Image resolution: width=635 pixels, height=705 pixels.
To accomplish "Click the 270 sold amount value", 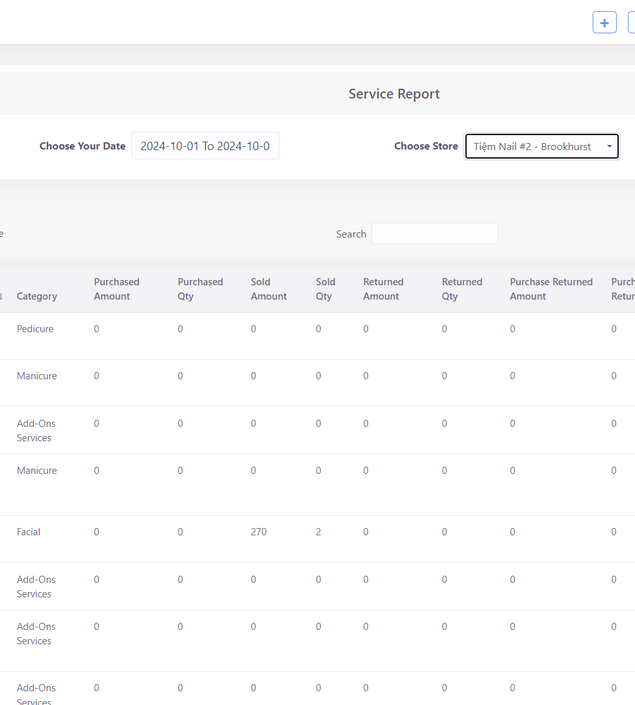I will tap(258, 532).
